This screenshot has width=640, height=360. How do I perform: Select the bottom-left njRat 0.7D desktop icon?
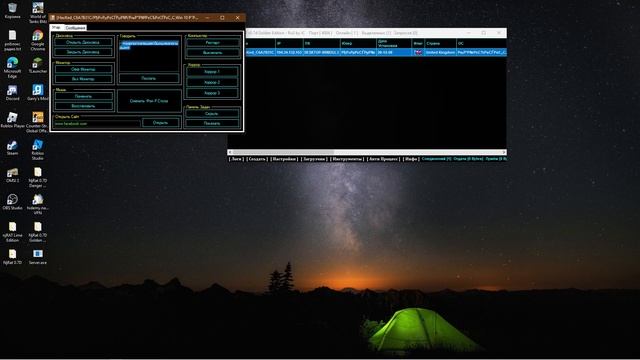pyautogui.click(x=12, y=257)
